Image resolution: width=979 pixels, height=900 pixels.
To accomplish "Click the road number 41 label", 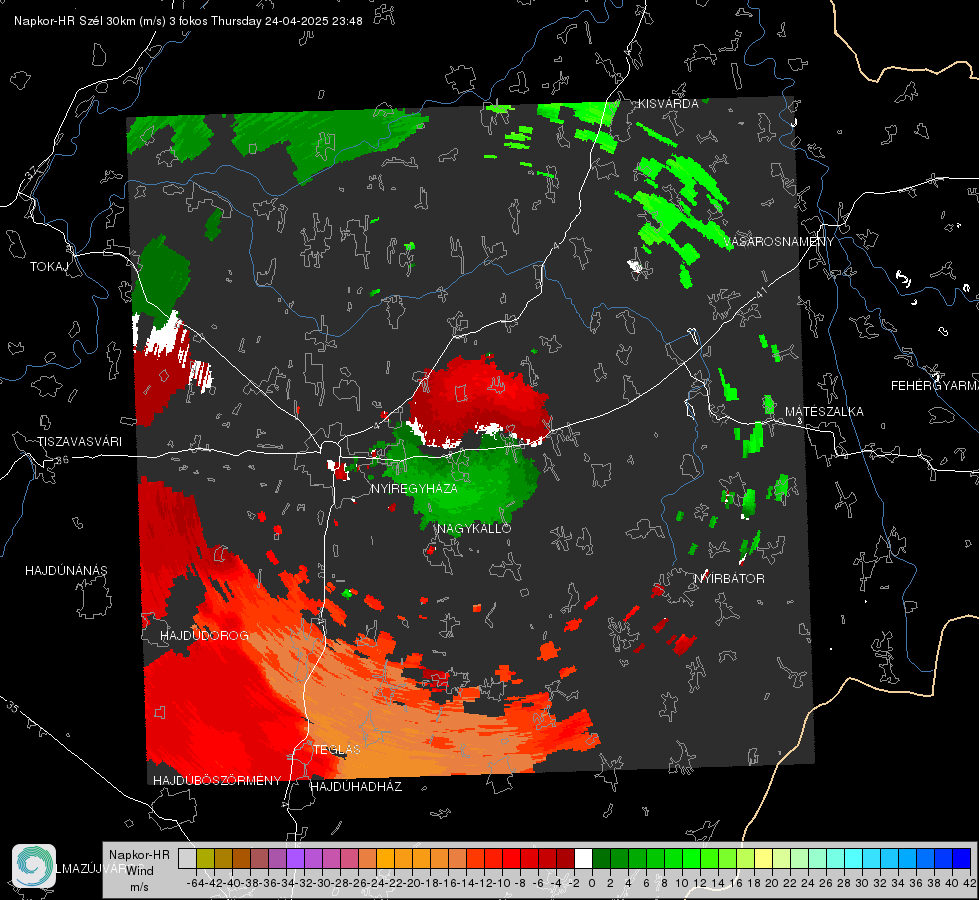I will tap(760, 292).
